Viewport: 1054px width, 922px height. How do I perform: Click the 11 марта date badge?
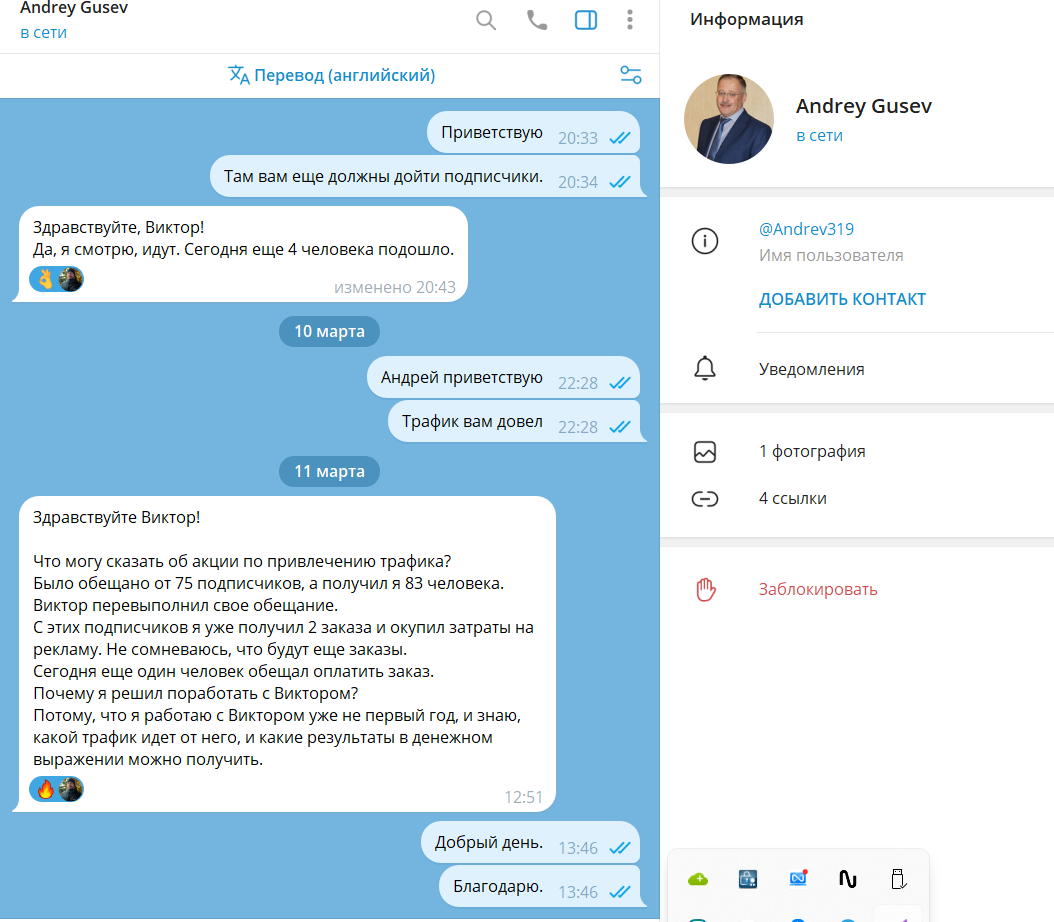pyautogui.click(x=329, y=472)
